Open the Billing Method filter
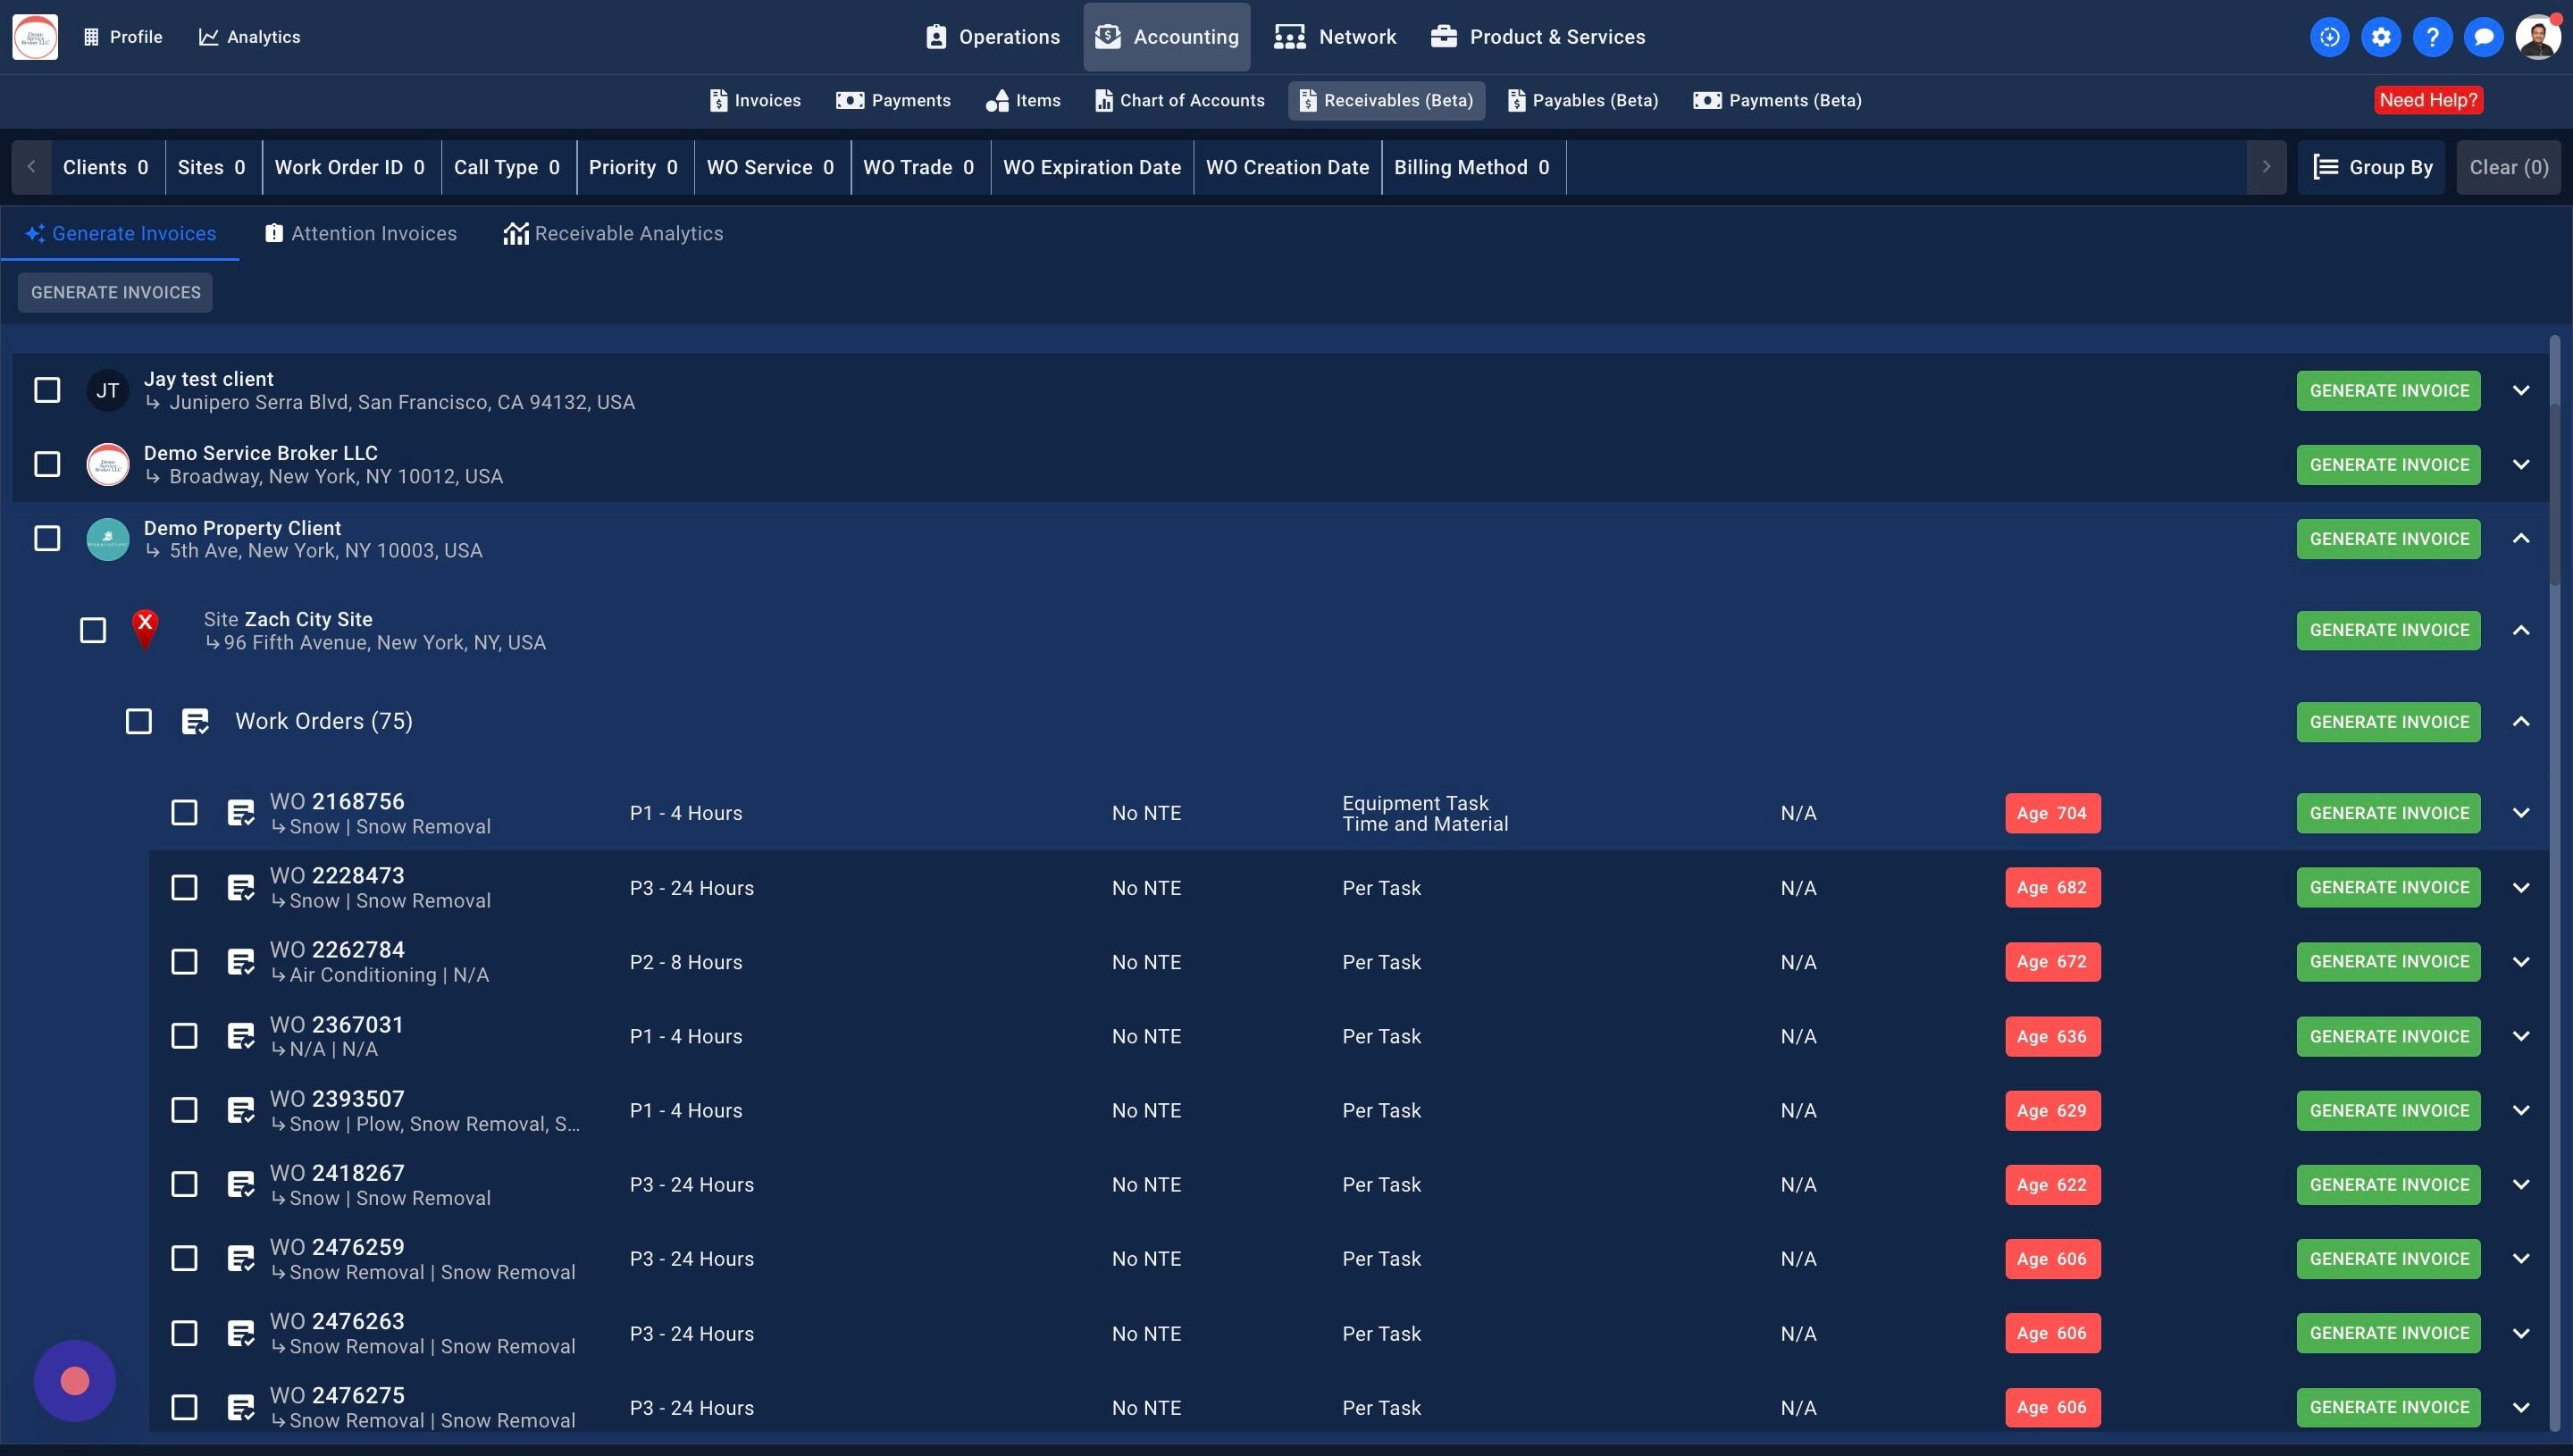 [x=1472, y=167]
